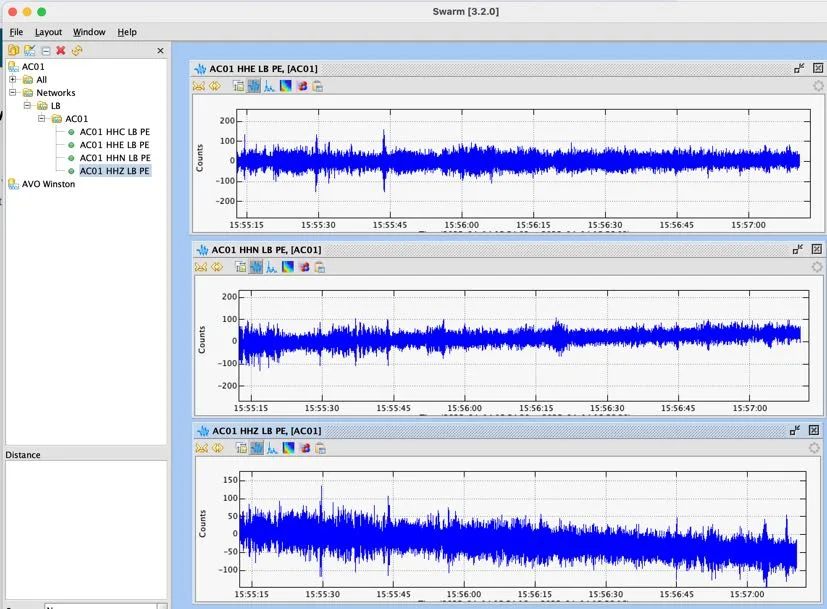
Task: Remove data source with red X icon
Action: tap(61, 51)
